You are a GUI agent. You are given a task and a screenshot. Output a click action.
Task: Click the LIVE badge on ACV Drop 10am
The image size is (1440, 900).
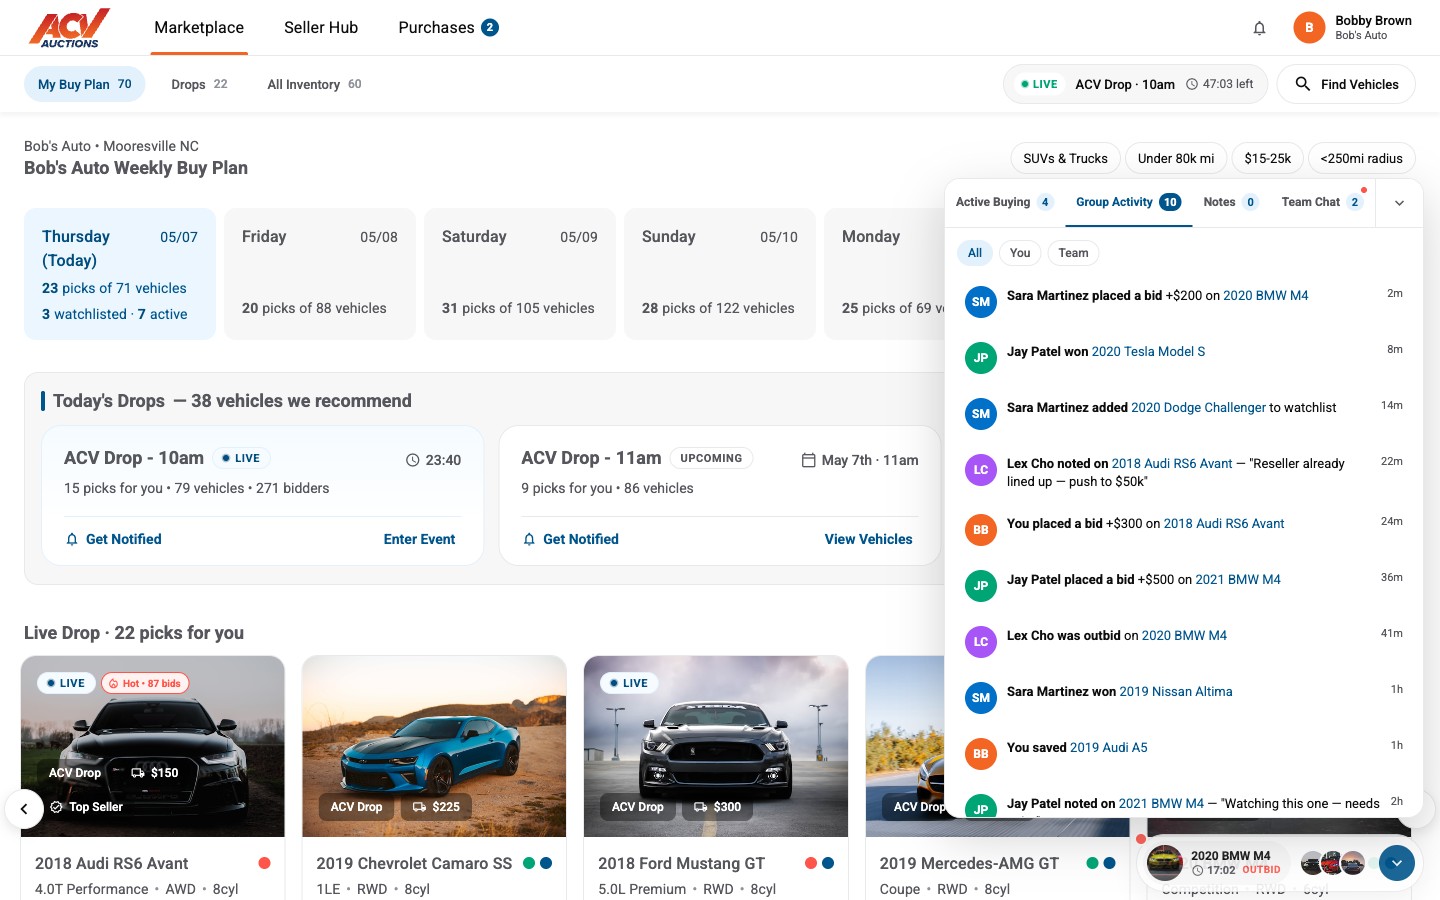point(241,458)
